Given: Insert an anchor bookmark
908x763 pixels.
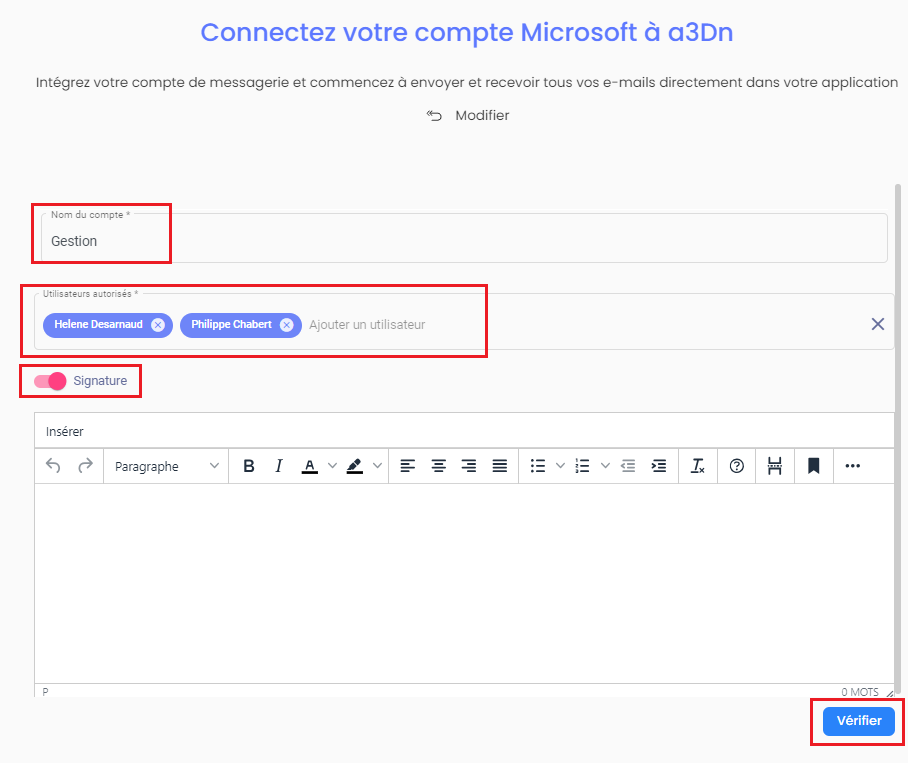Looking at the screenshot, I should pos(814,466).
